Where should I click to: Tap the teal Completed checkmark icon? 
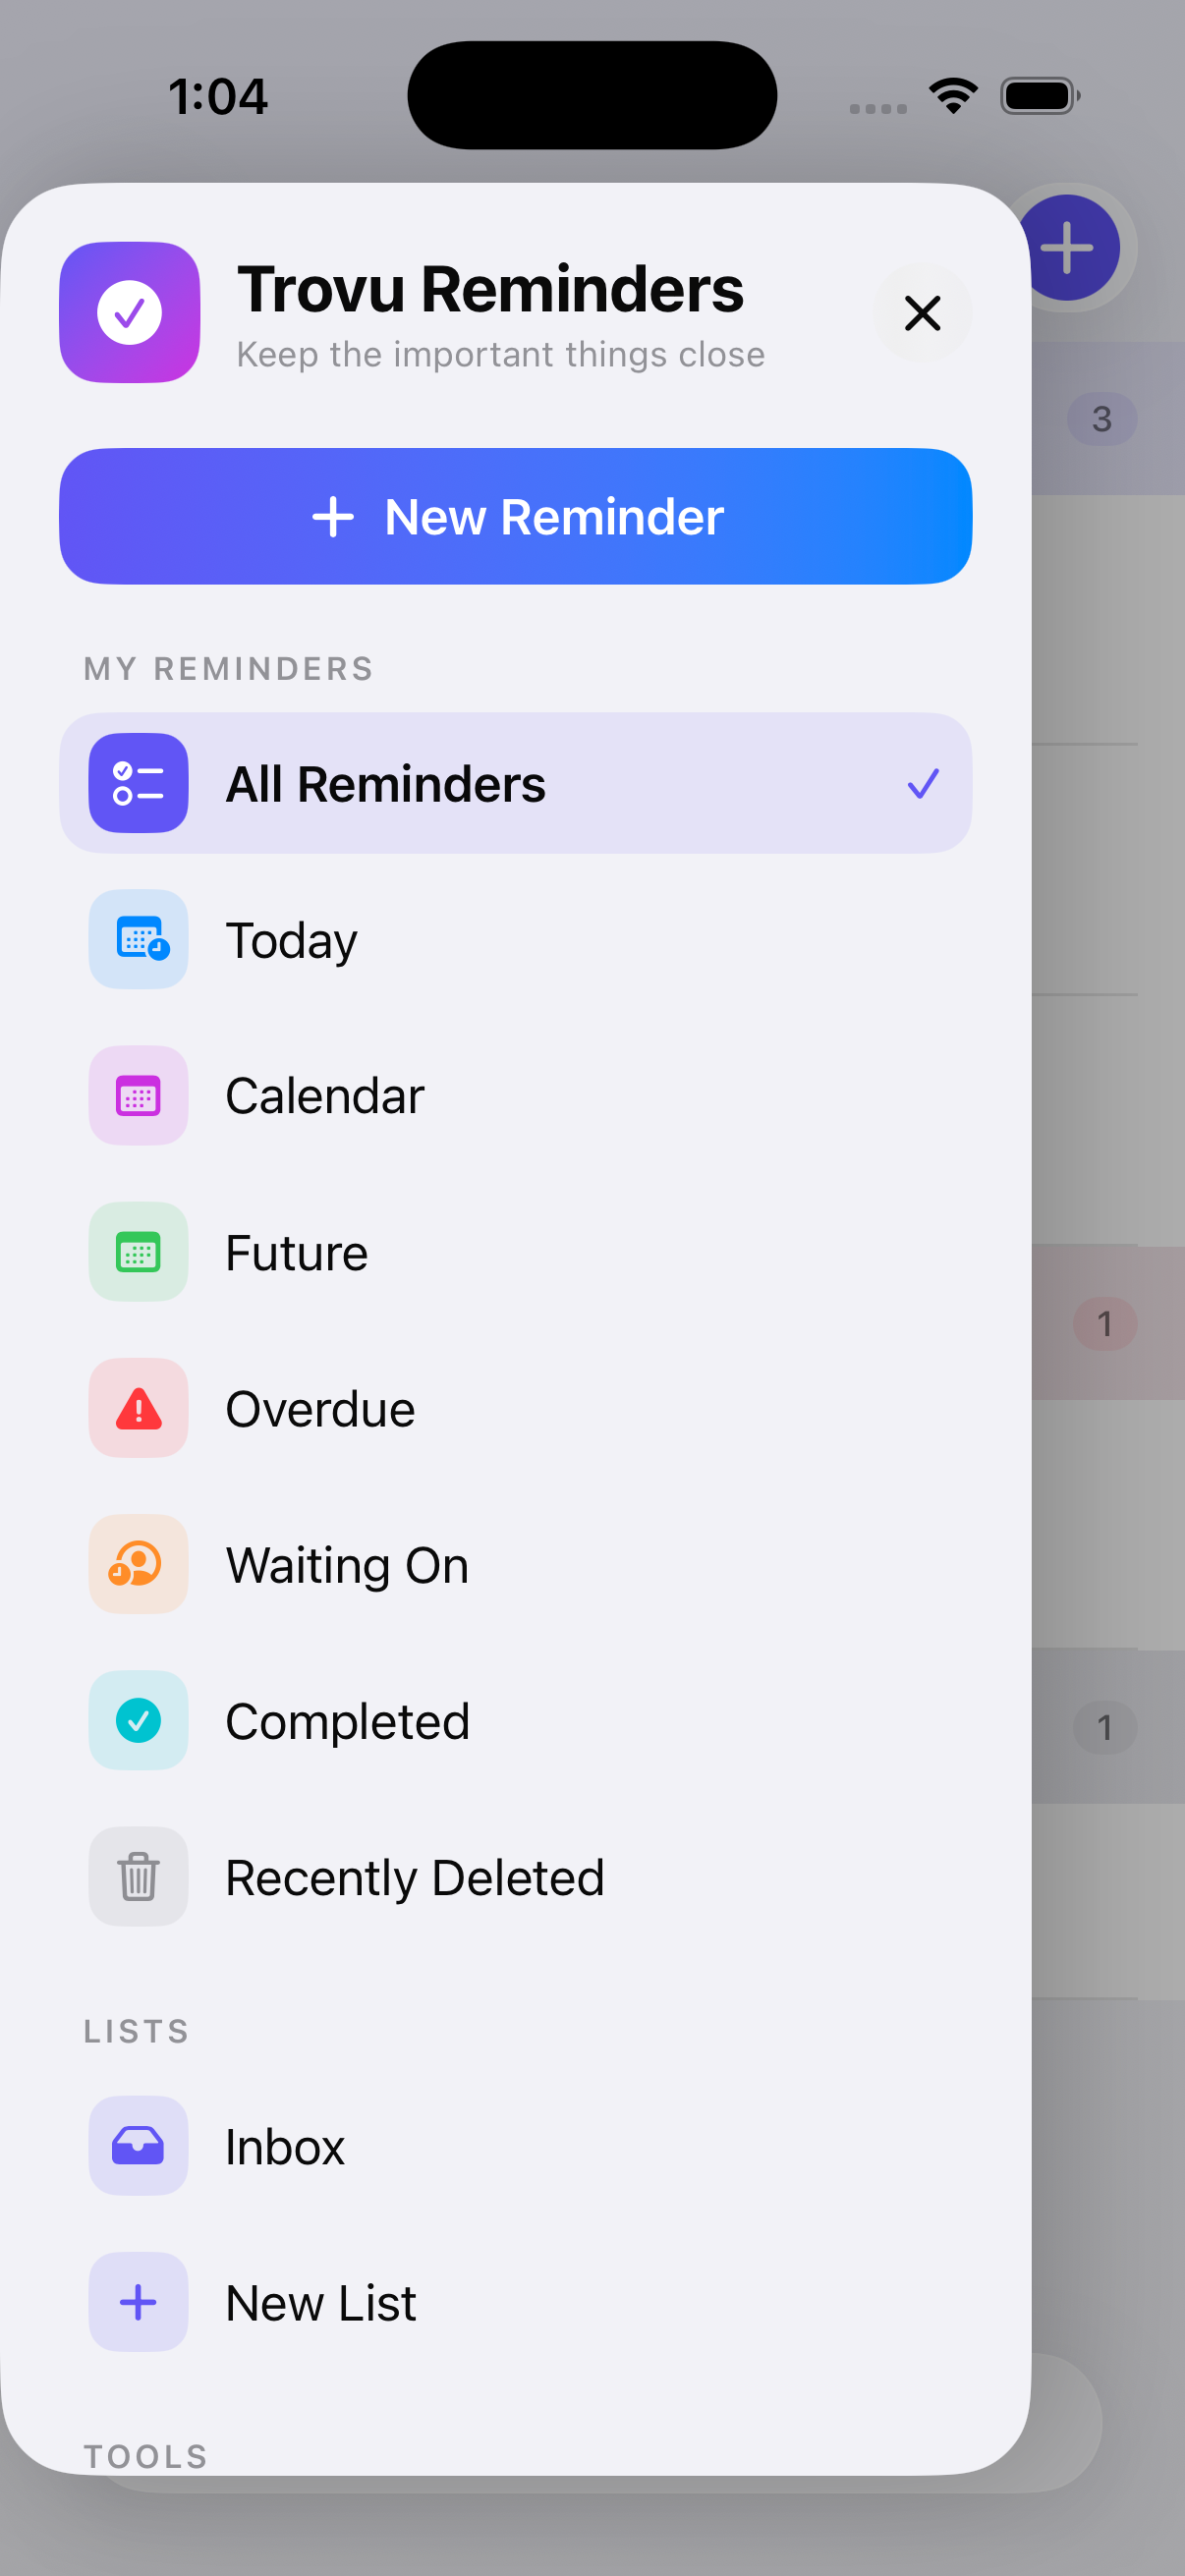[x=139, y=1720]
